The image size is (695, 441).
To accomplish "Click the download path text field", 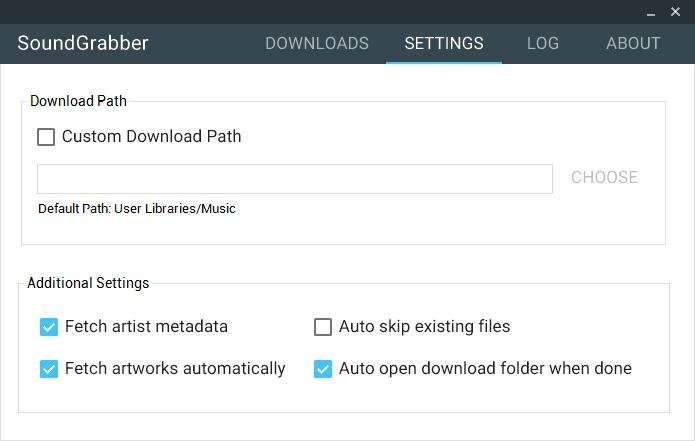I will pos(294,179).
